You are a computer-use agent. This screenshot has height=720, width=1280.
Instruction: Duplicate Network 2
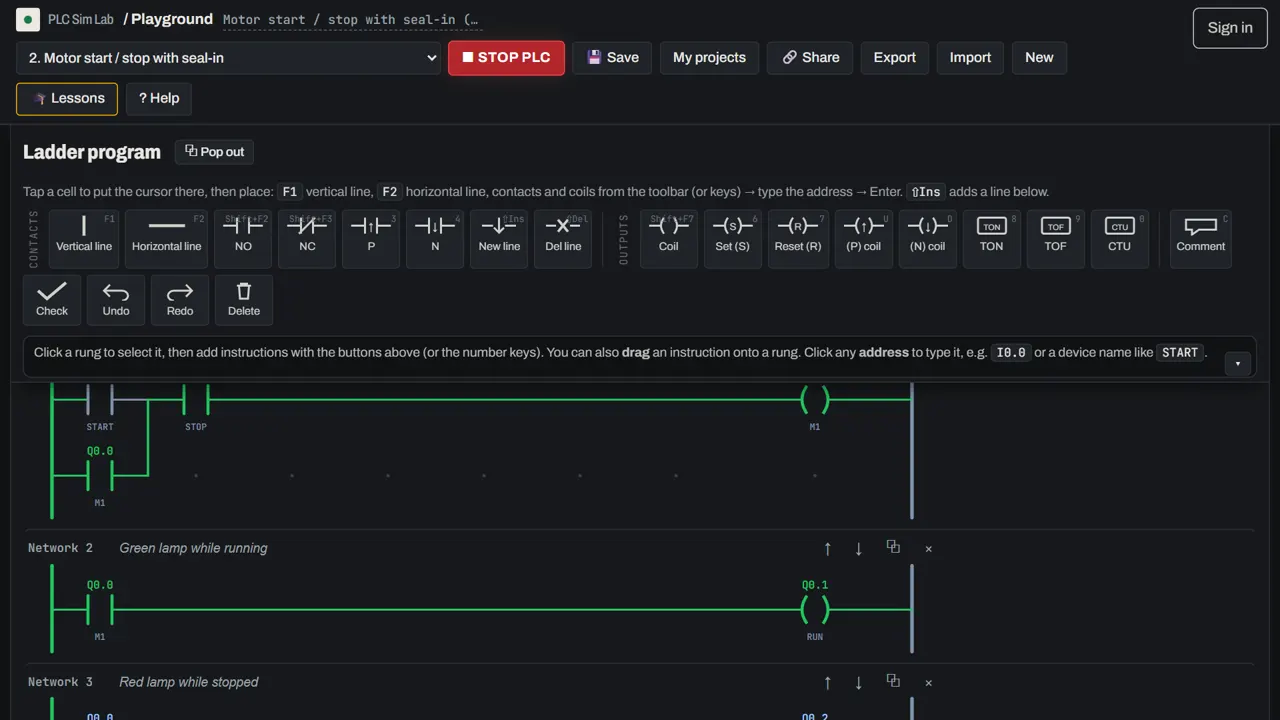point(893,547)
